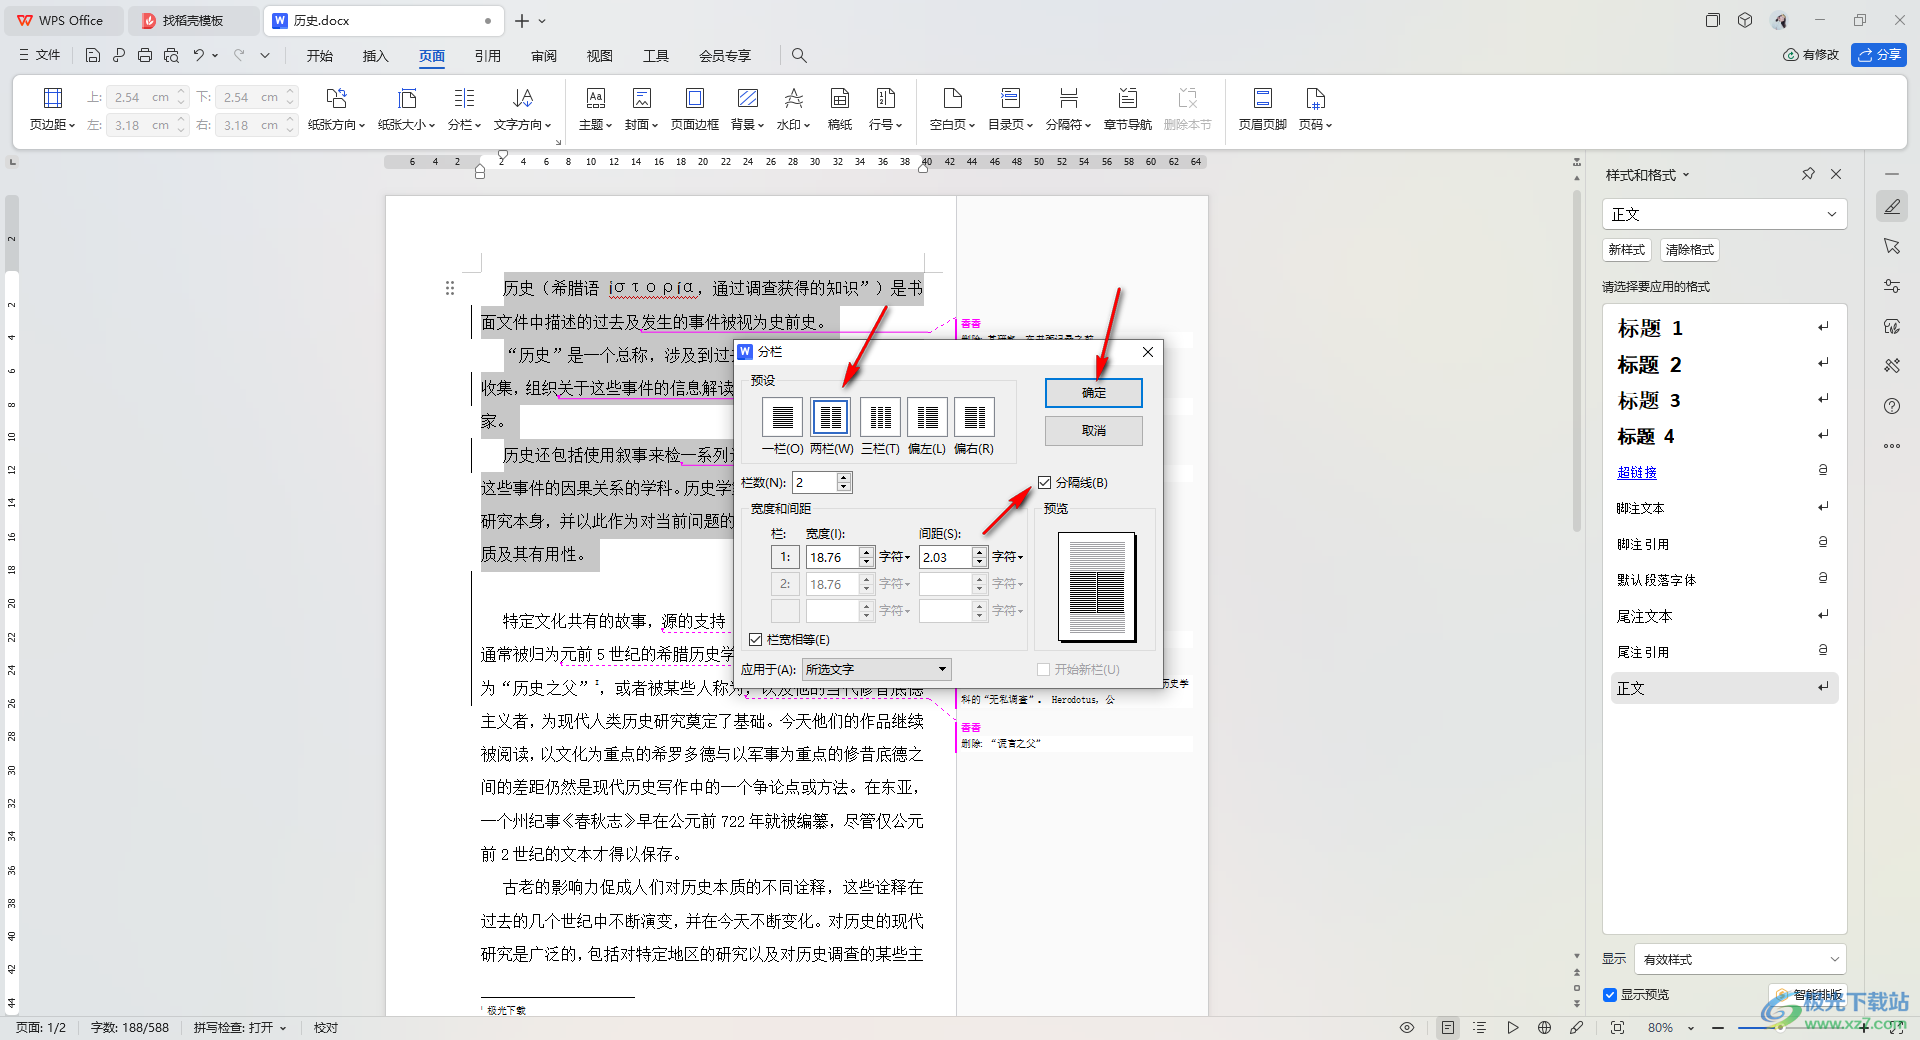Switch to the 找稻壳模板 tab

[x=193, y=21]
